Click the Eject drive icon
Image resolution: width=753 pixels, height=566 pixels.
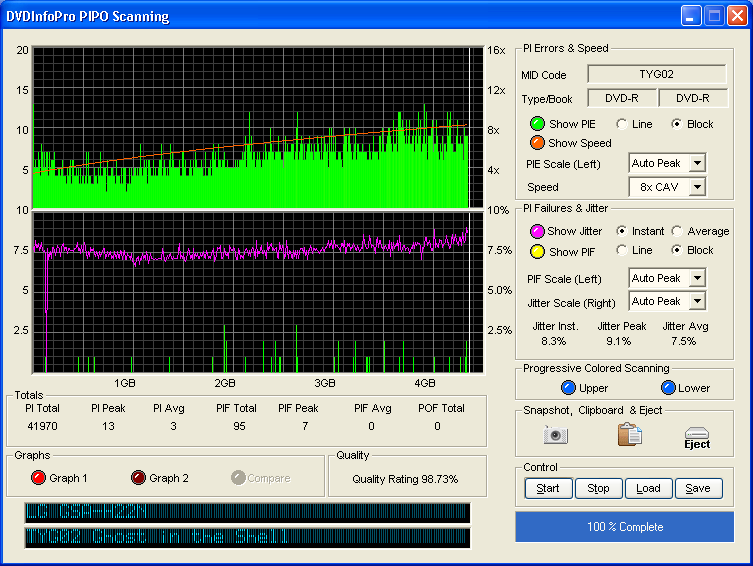697,437
